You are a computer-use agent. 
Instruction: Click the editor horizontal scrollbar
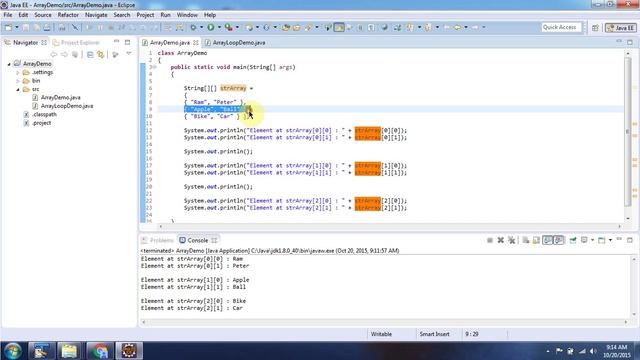[x=389, y=226]
